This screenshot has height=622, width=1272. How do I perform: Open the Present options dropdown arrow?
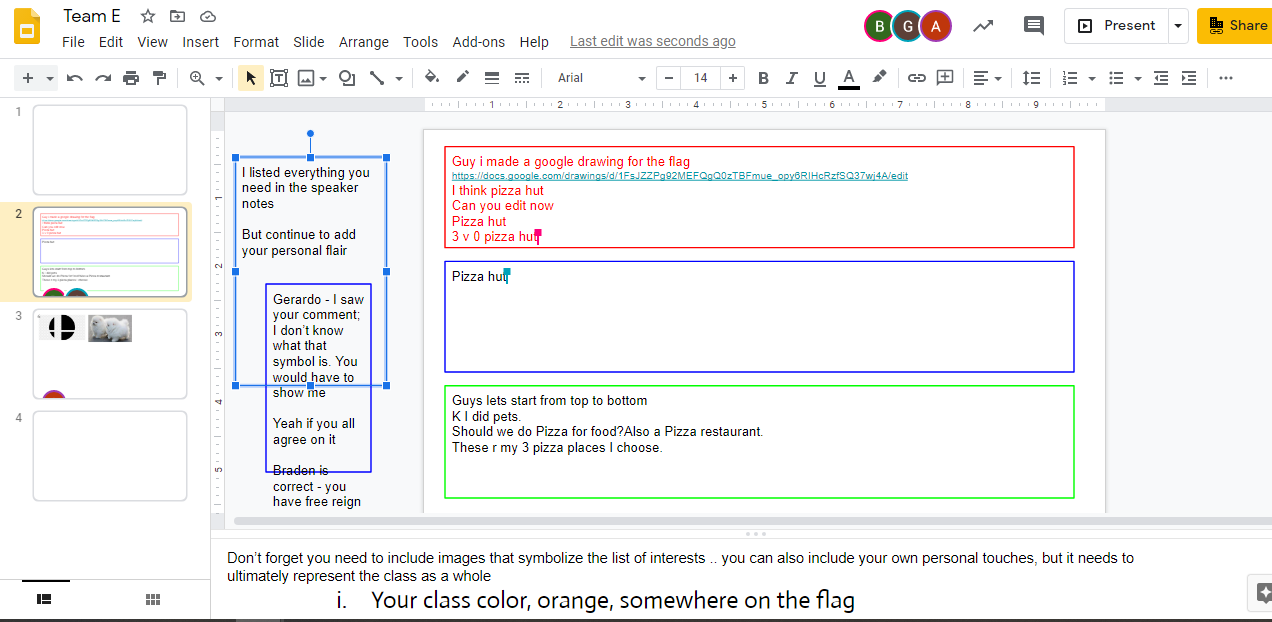tap(1178, 26)
